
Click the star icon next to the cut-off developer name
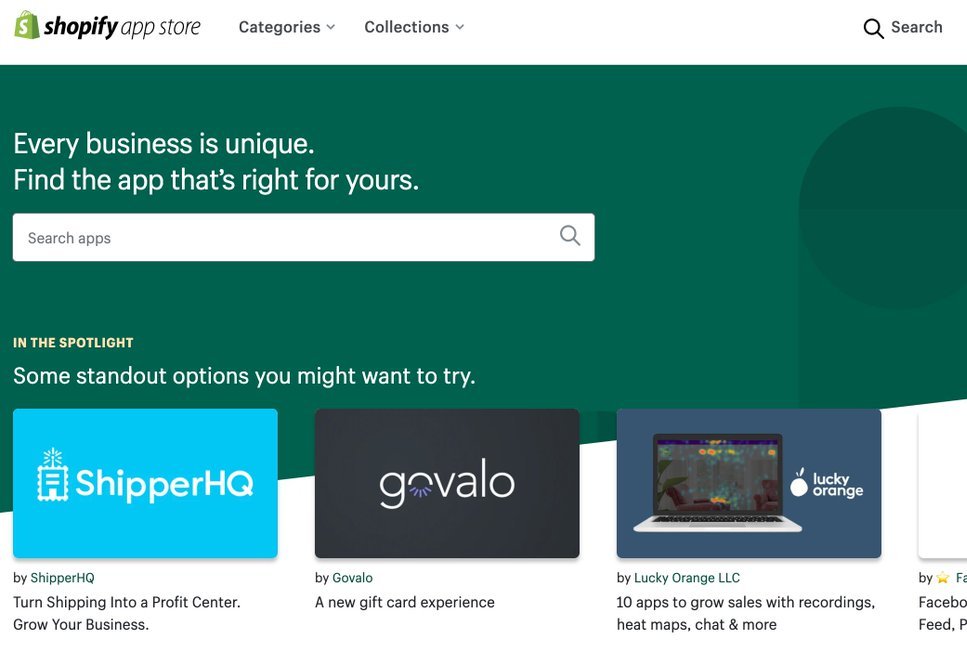(942, 578)
